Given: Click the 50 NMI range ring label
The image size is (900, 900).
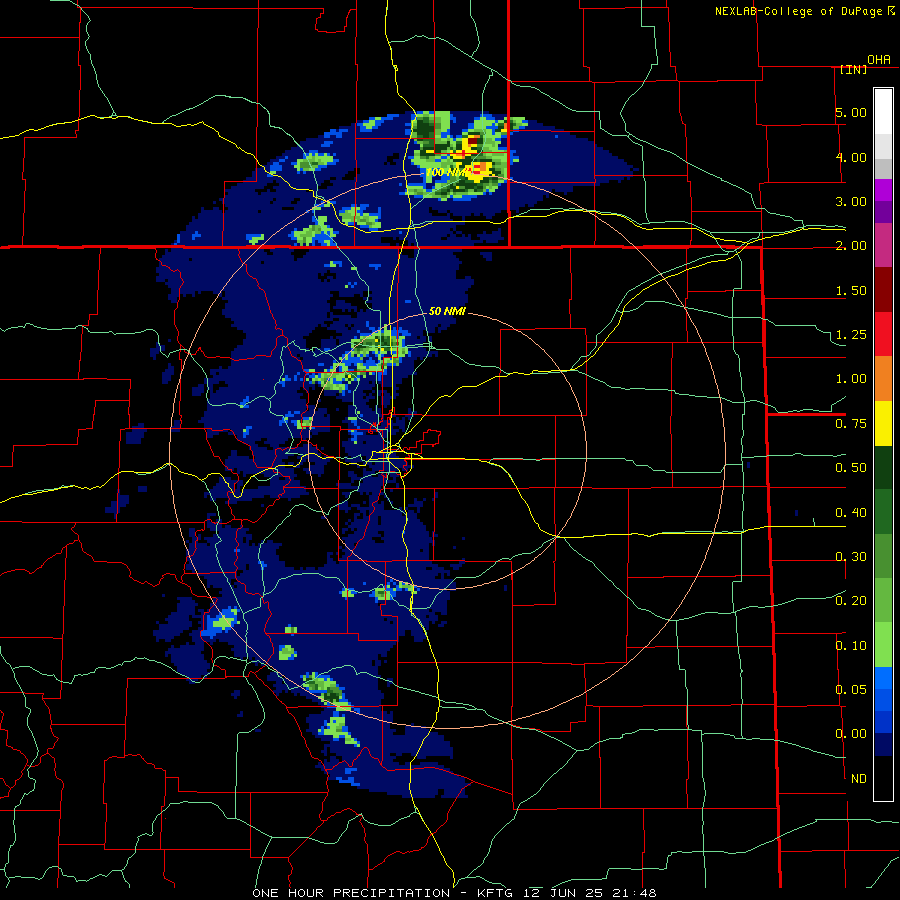Looking at the screenshot, I should coord(447,311).
